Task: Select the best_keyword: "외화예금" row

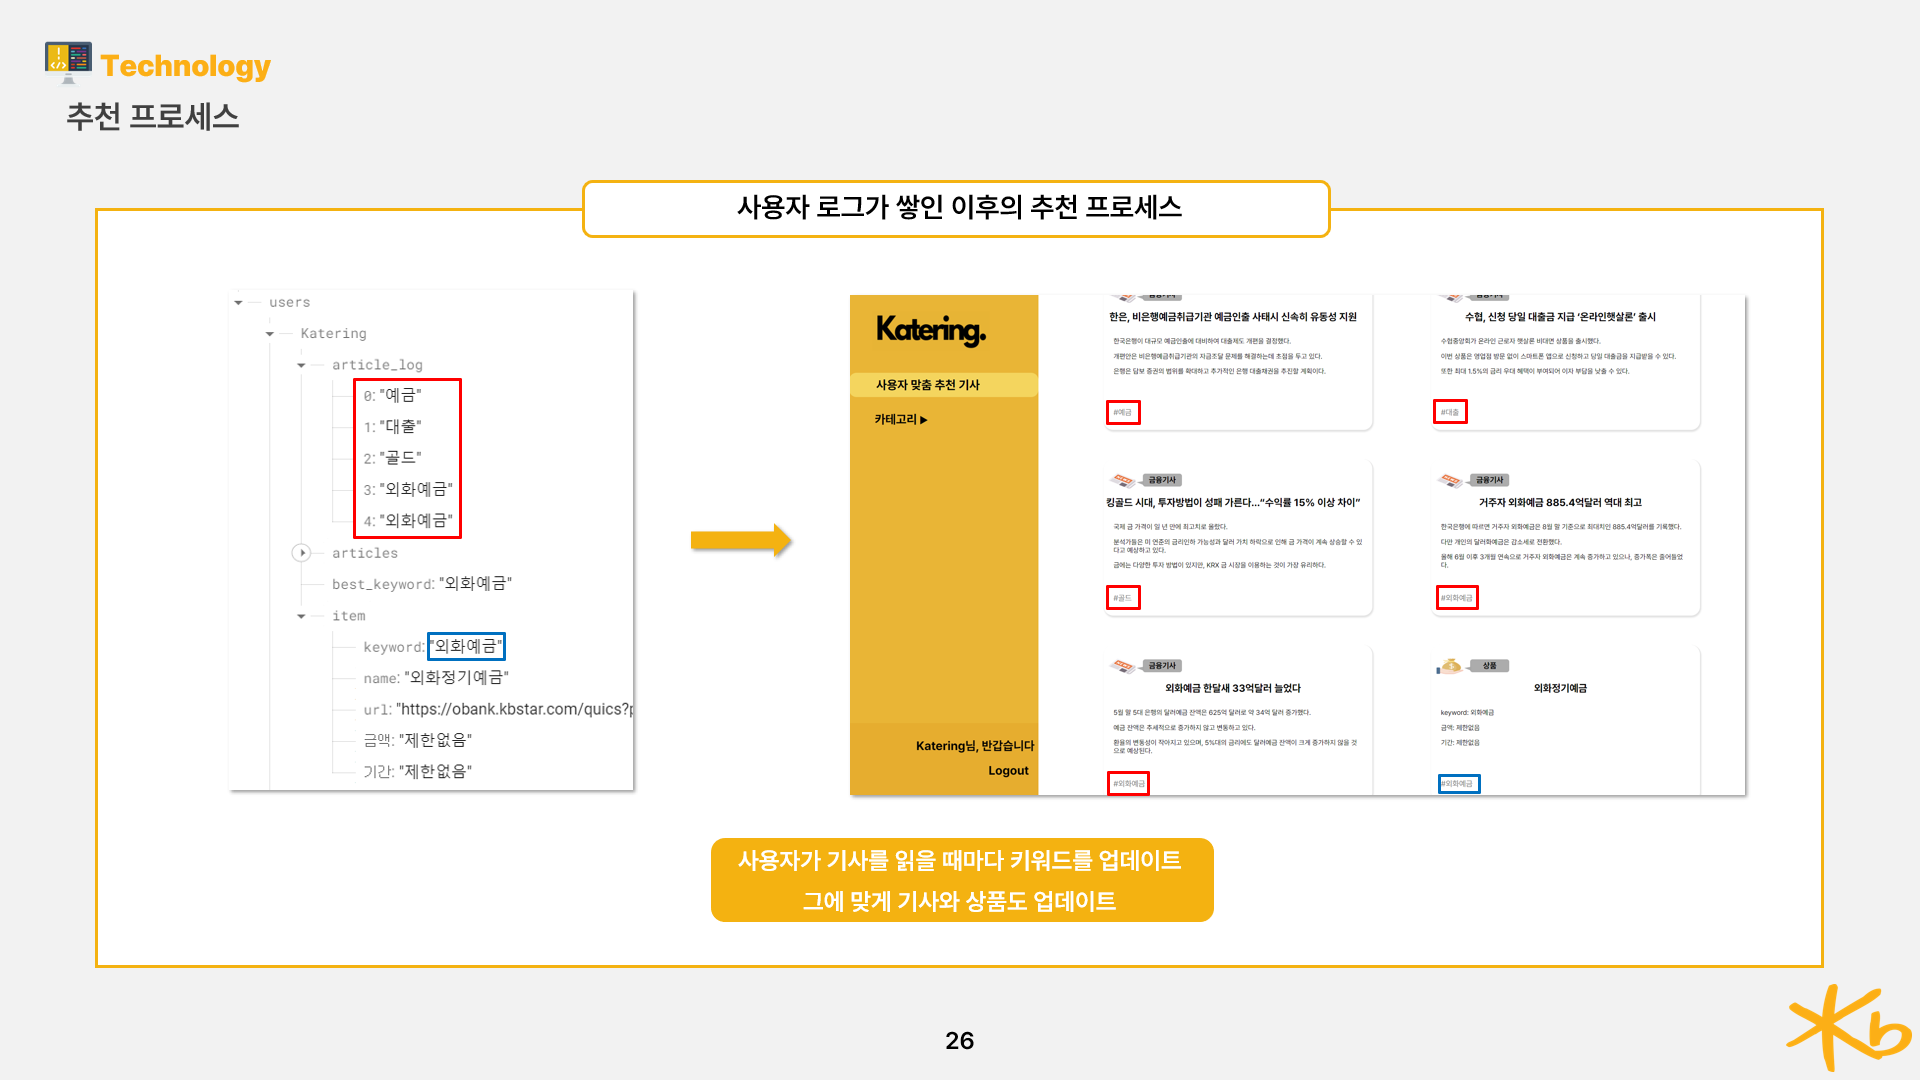Action: 422,584
